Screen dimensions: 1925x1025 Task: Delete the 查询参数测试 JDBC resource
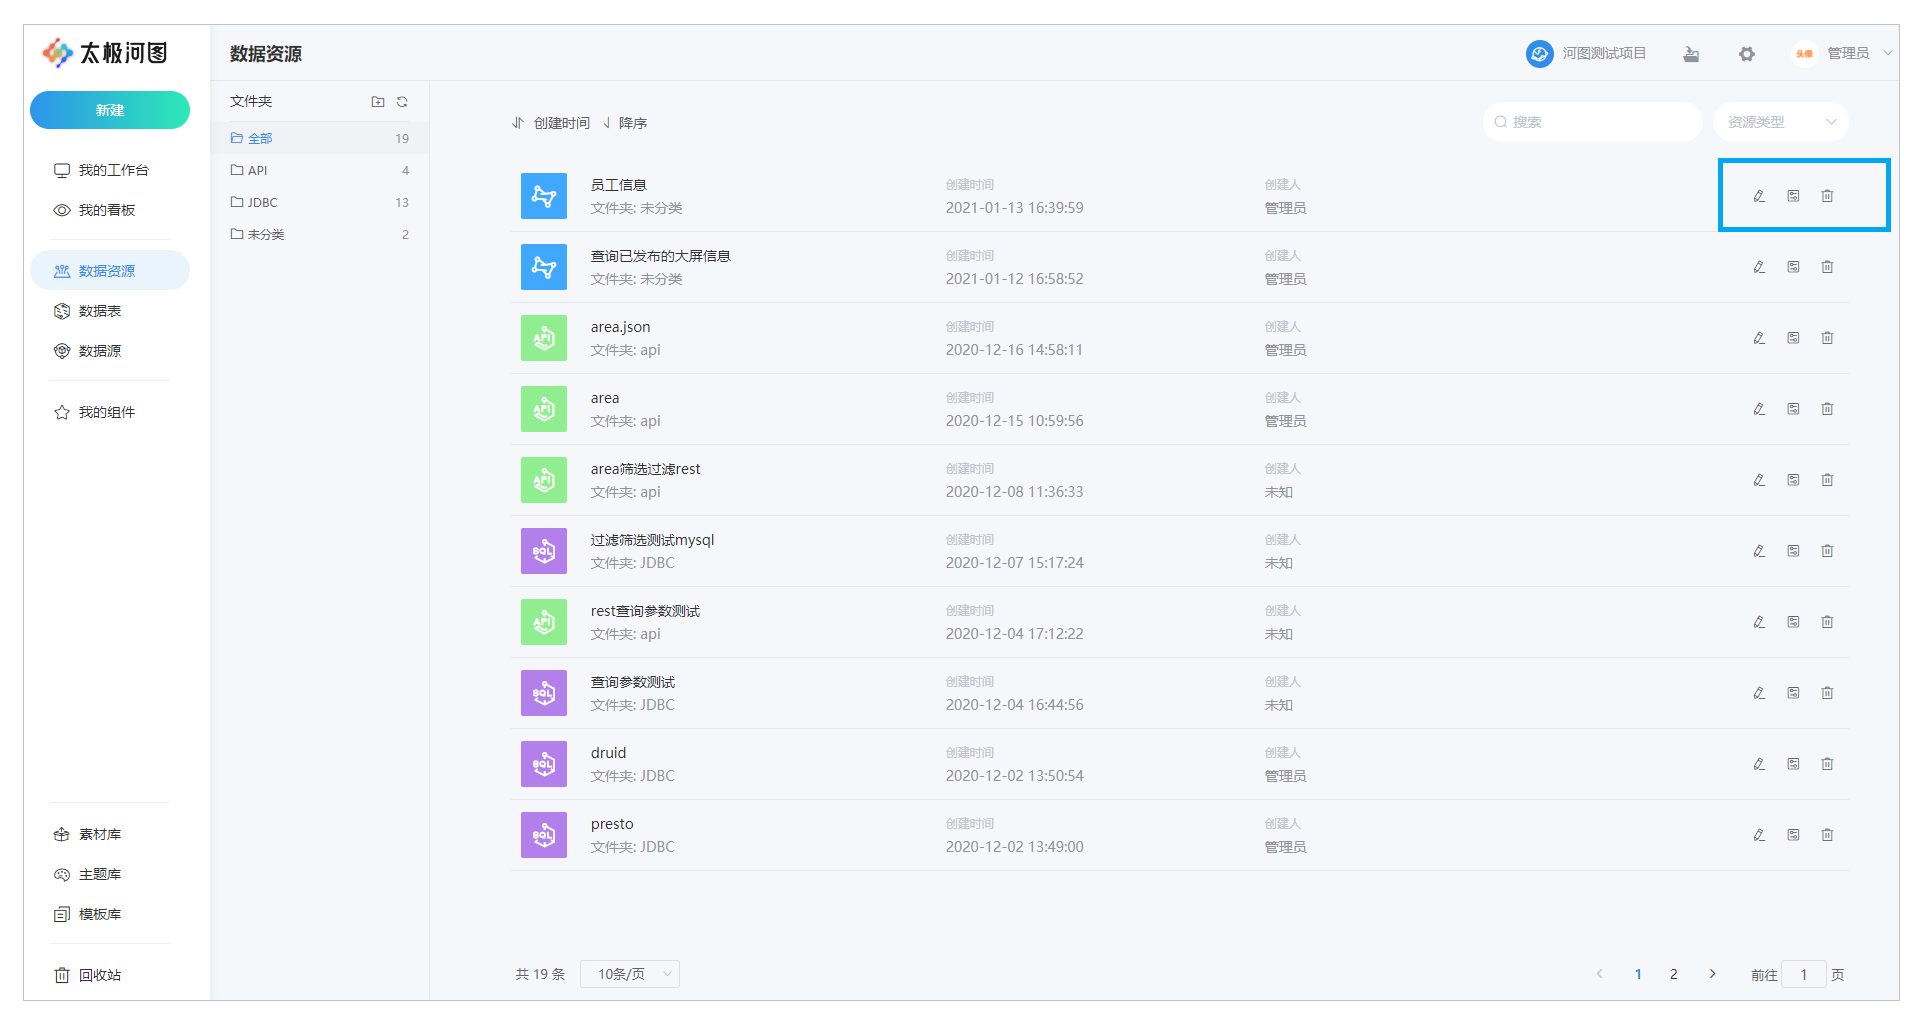[x=1827, y=693]
